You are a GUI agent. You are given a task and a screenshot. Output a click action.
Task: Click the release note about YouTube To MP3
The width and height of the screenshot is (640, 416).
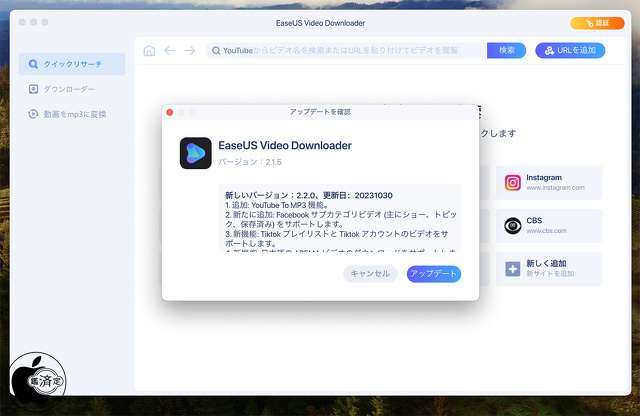click(277, 205)
